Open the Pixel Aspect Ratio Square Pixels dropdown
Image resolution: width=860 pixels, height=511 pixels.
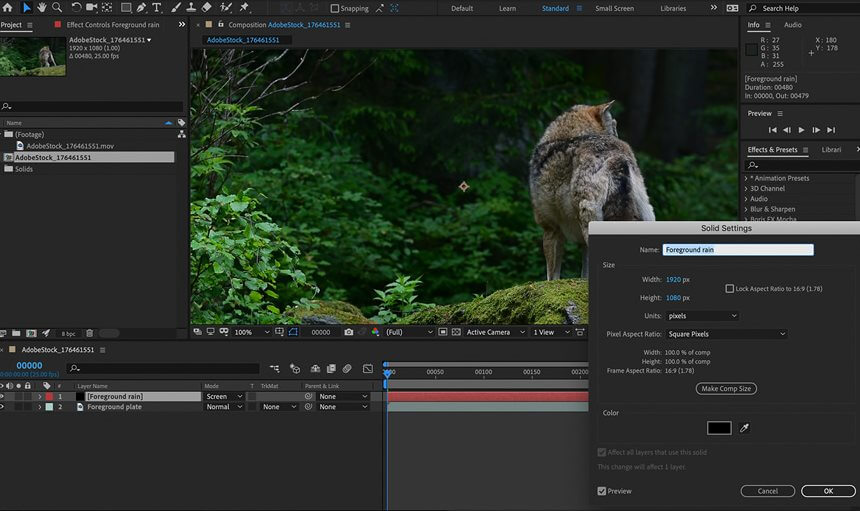tap(726, 334)
